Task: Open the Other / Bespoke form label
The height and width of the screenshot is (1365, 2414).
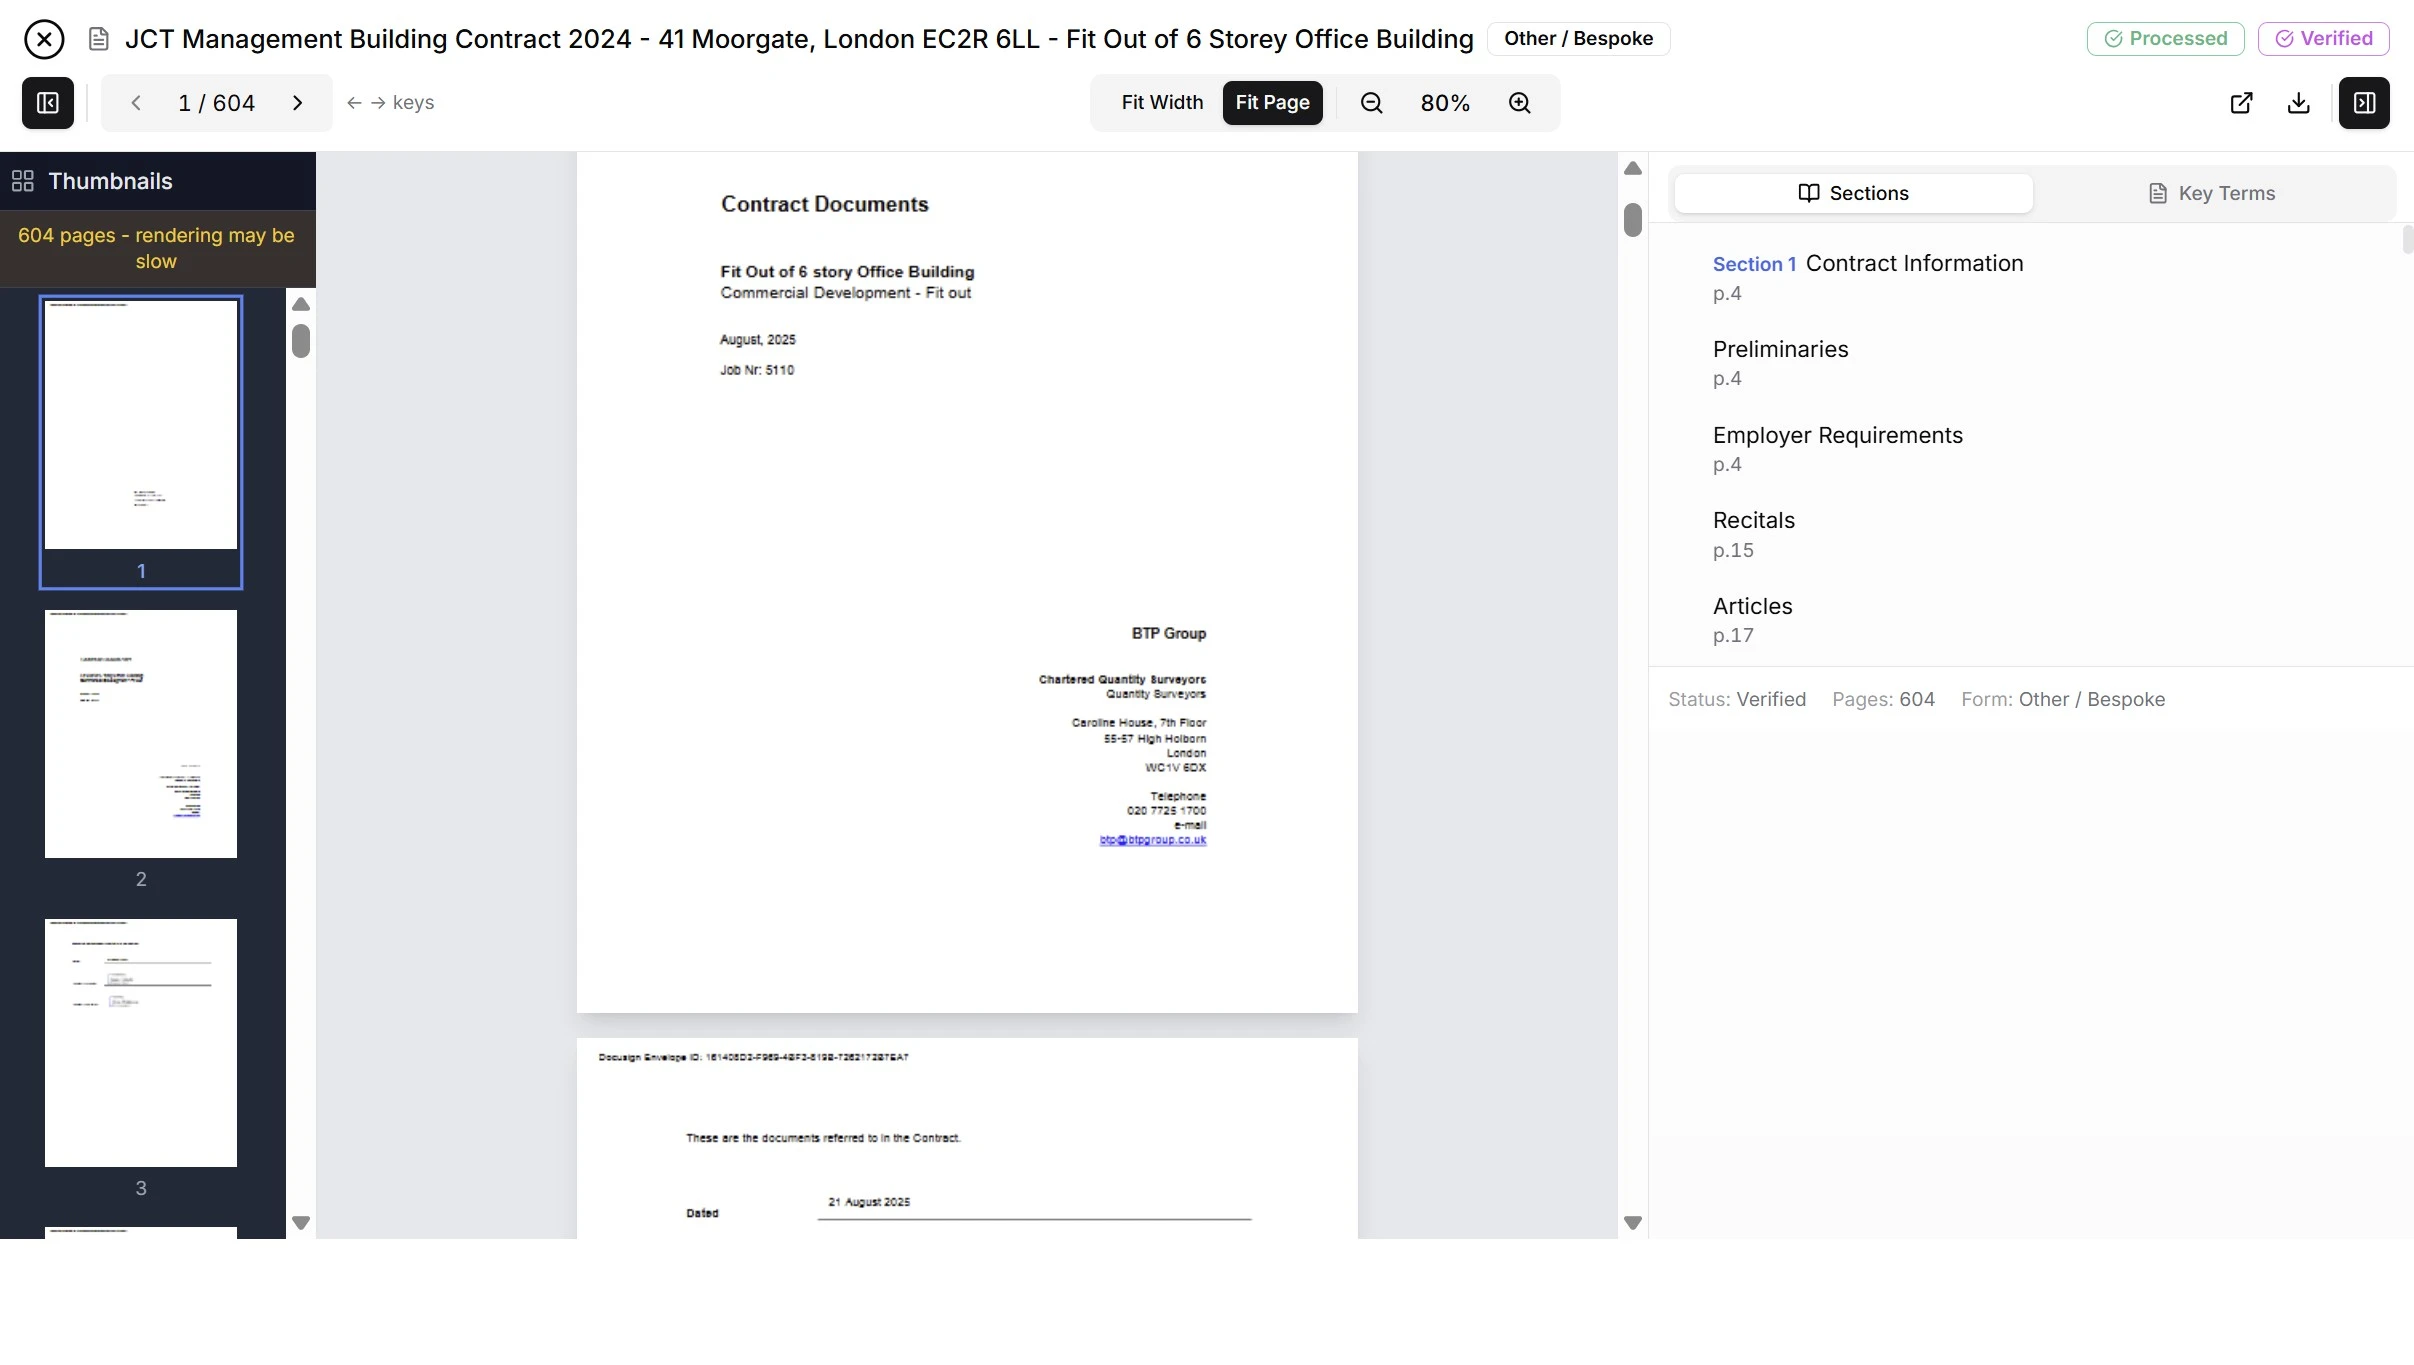Action: 1578,38
